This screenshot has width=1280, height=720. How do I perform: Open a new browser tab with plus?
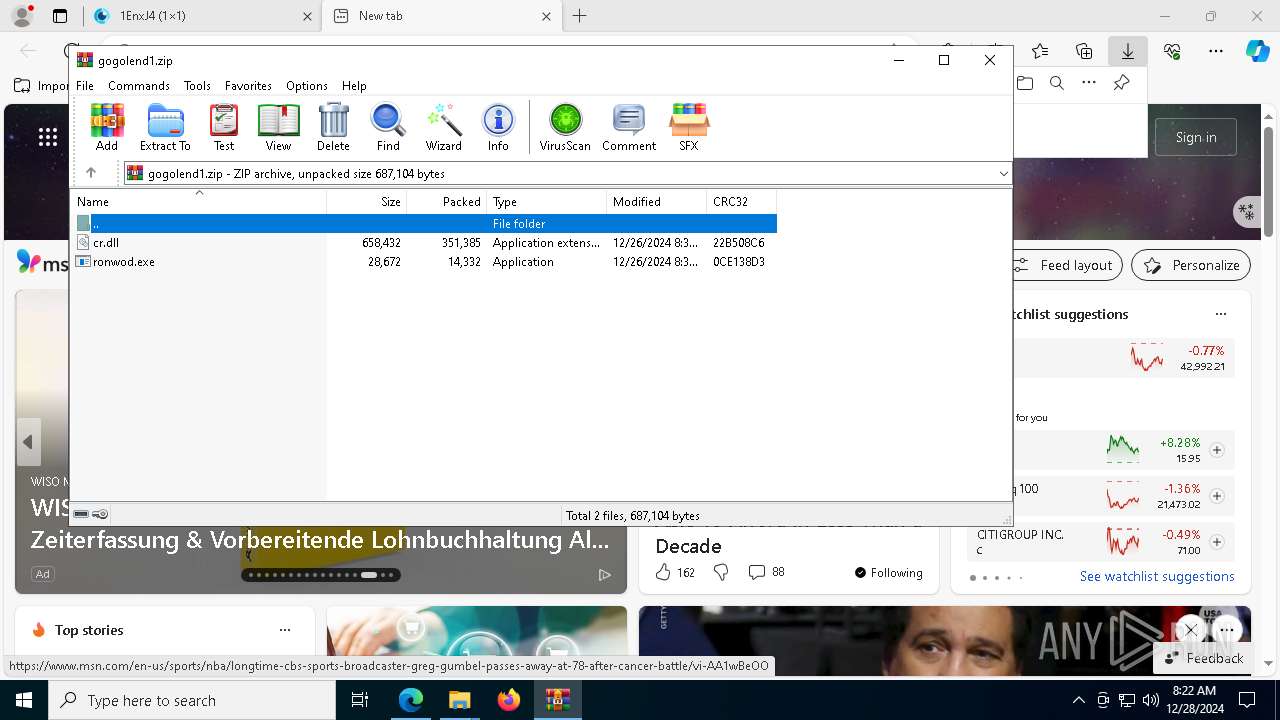pos(580,16)
